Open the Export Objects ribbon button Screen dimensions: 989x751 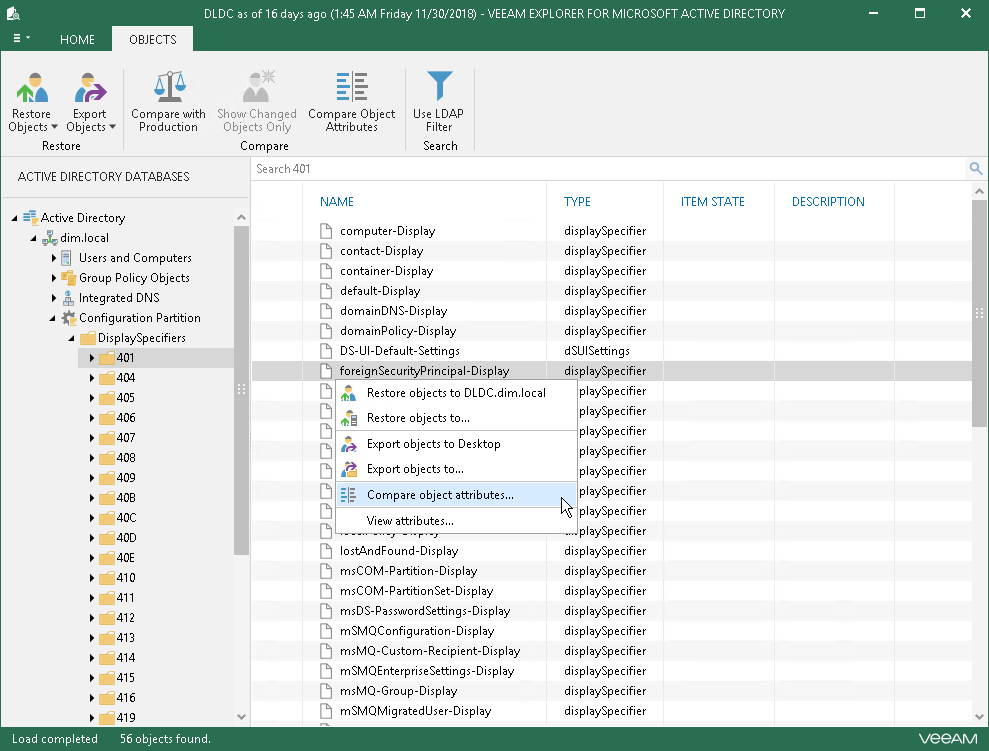(90, 102)
